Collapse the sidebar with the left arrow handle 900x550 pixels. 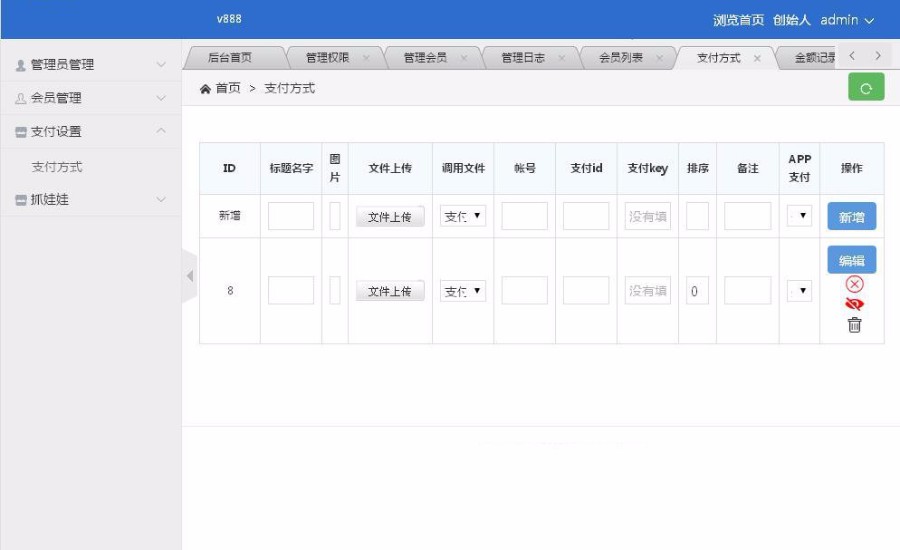pos(189,276)
